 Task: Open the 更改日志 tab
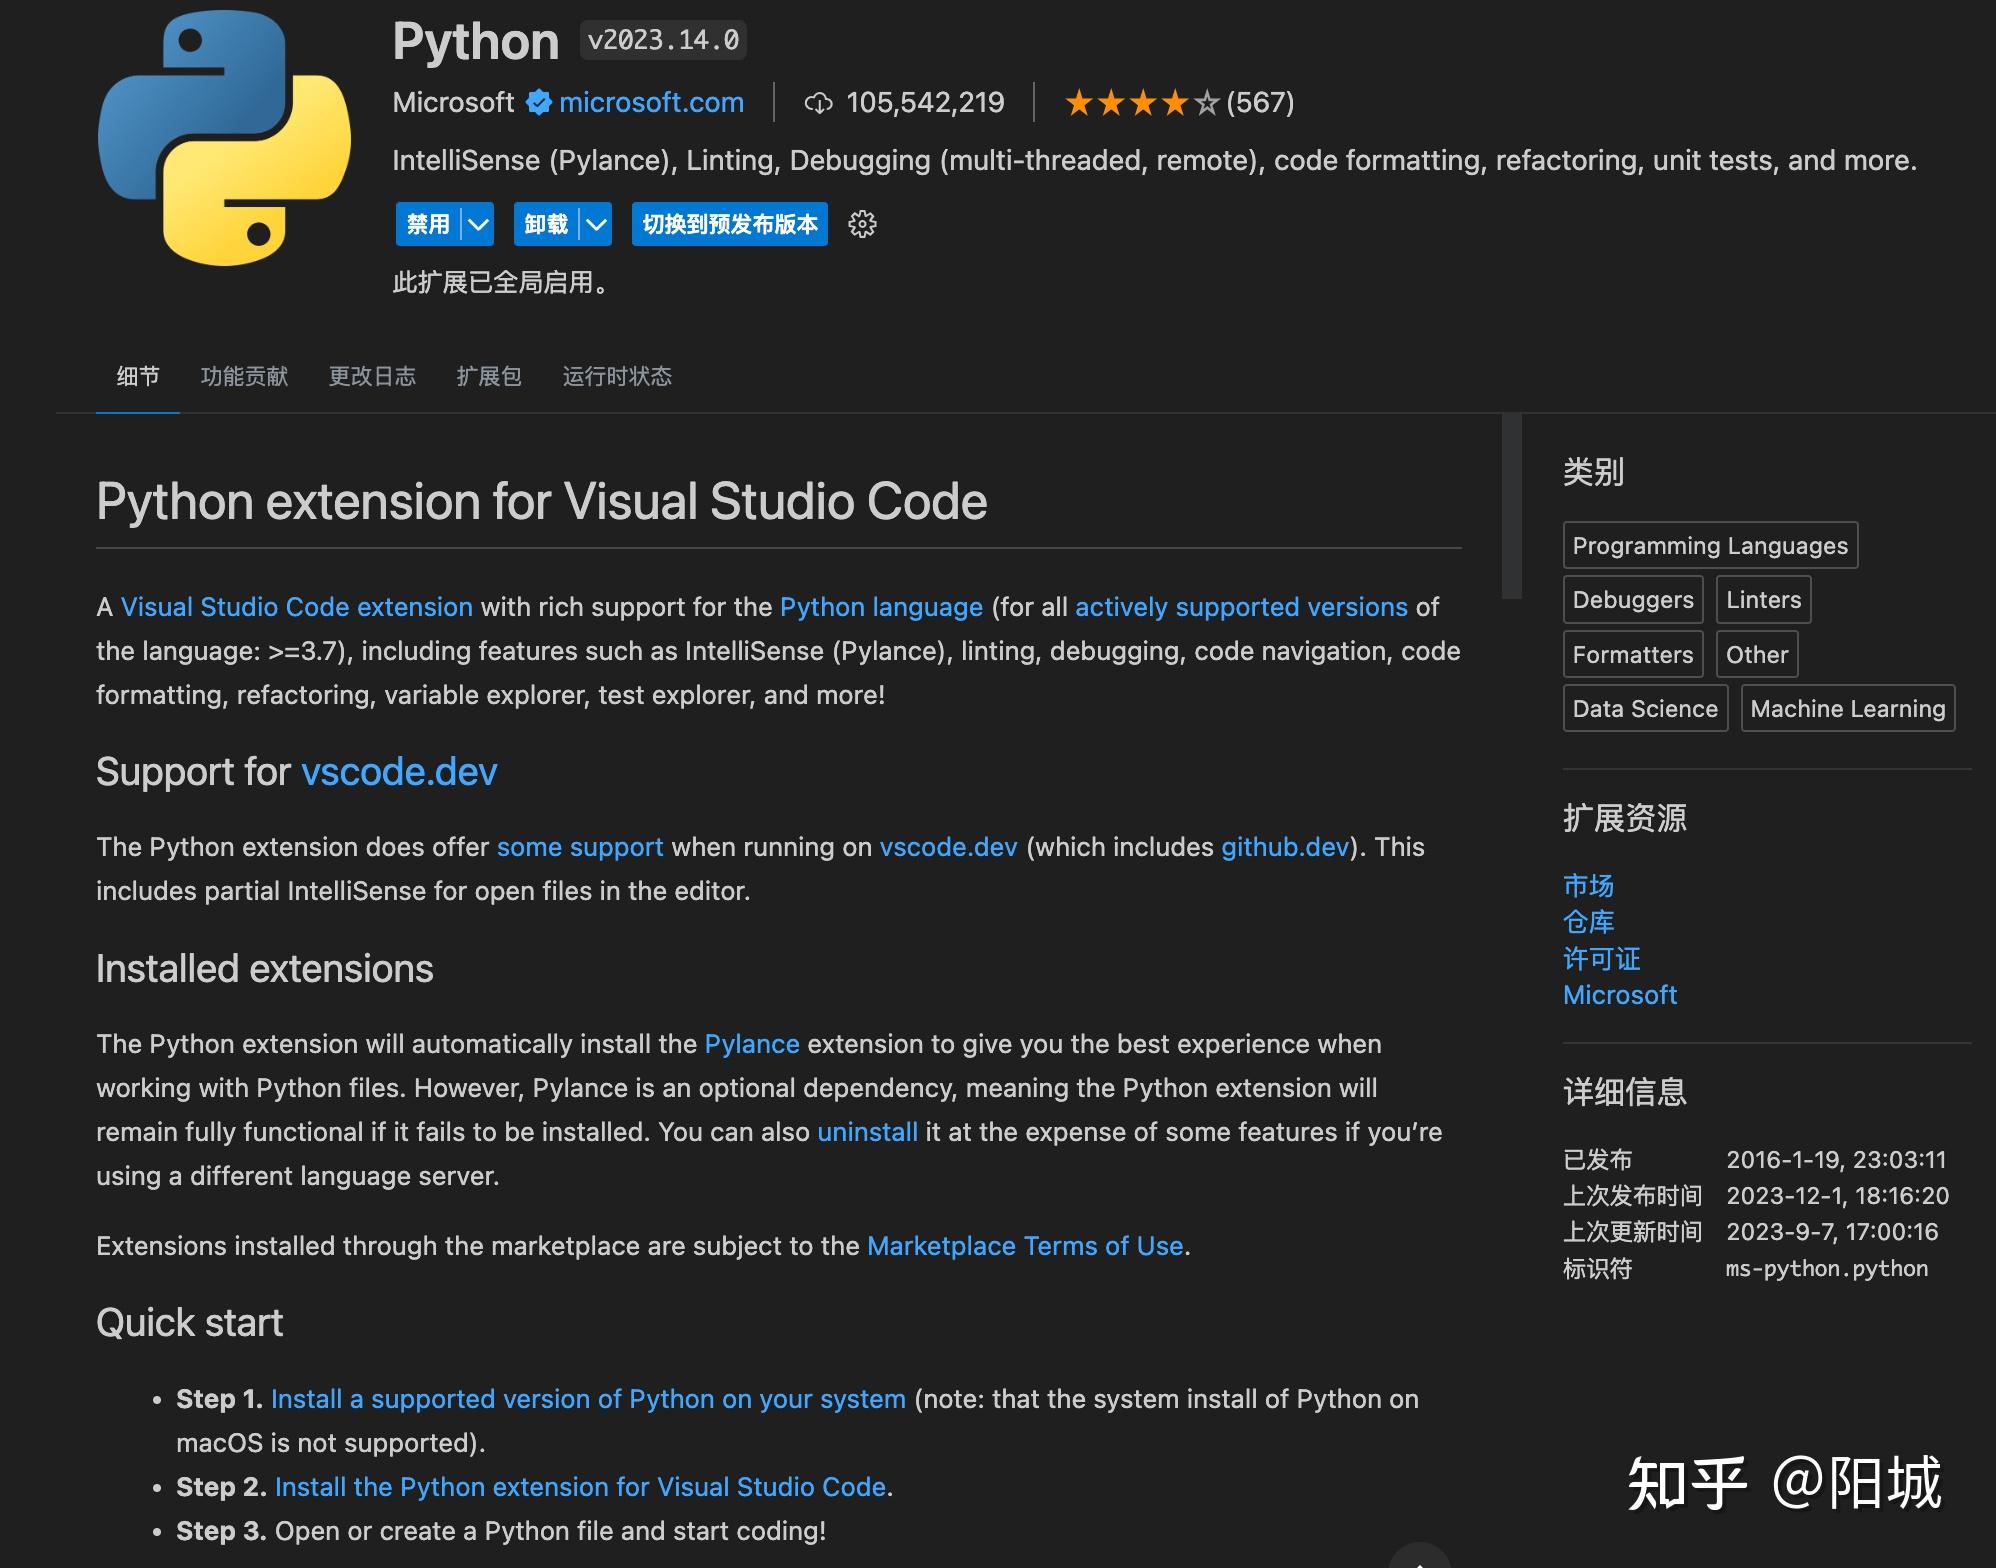coord(371,377)
